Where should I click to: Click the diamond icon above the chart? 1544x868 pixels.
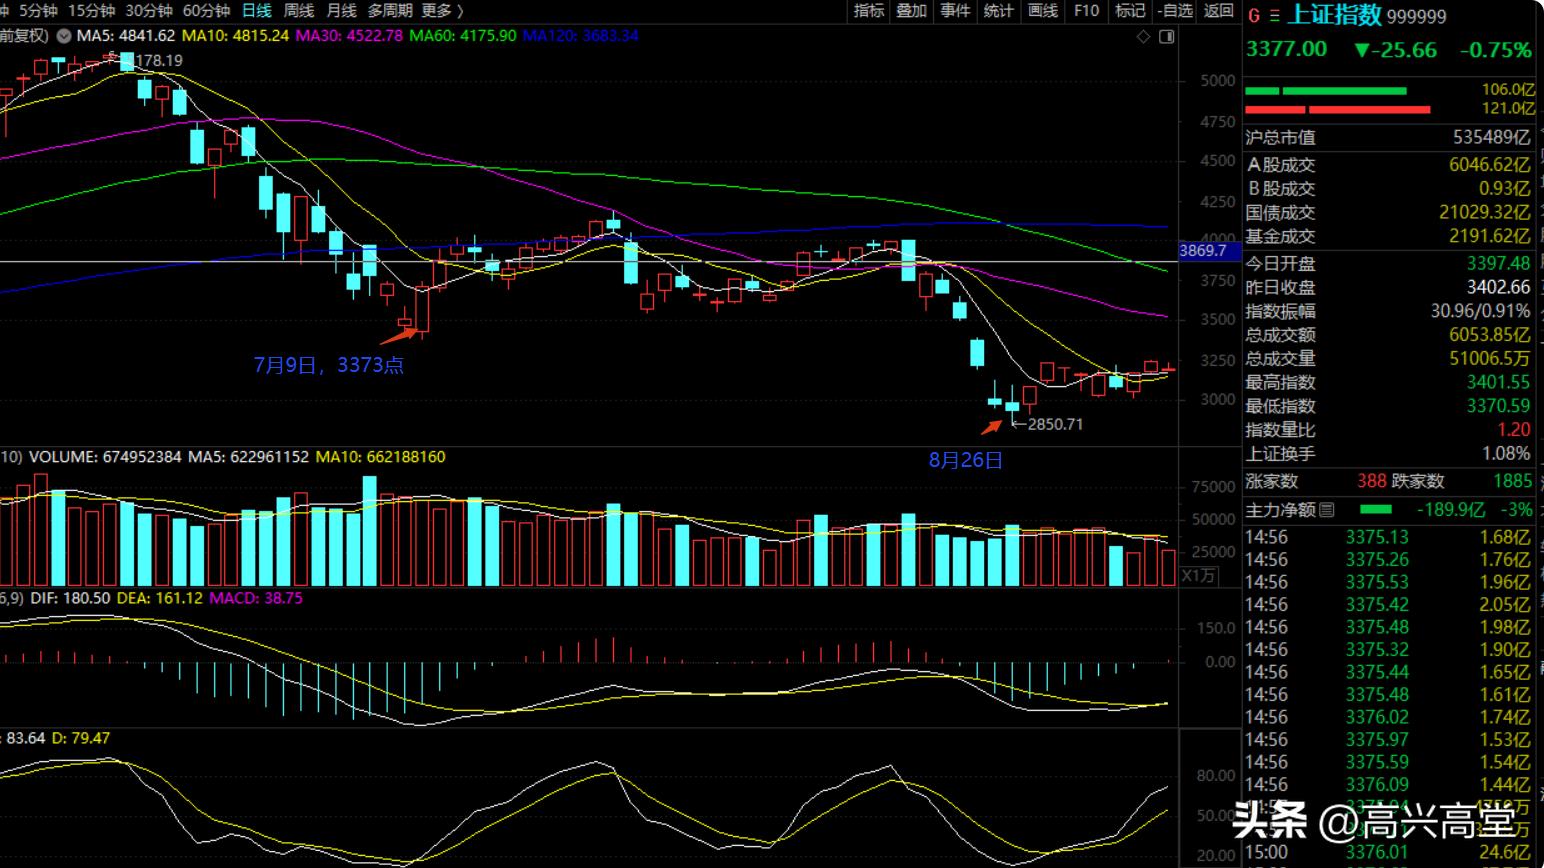click(x=1144, y=37)
